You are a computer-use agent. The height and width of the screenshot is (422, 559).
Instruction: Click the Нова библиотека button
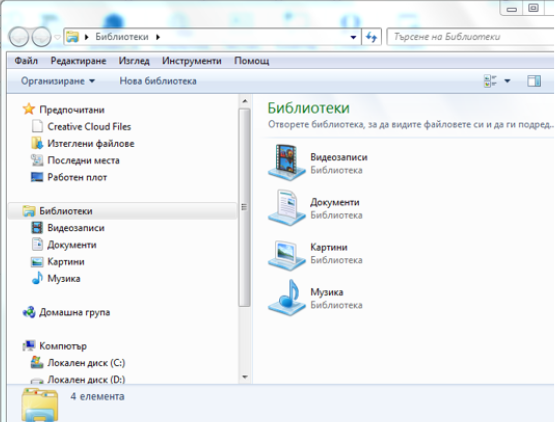click(x=158, y=81)
